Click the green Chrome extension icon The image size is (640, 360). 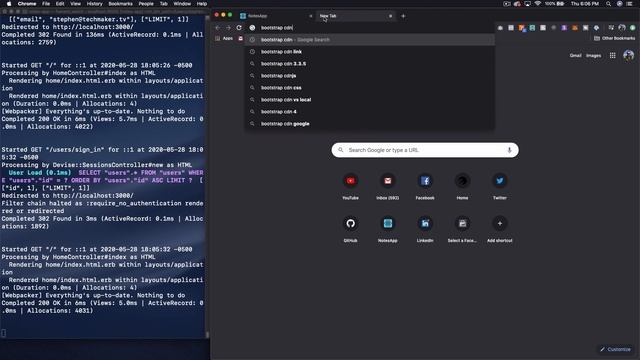coord(632,28)
